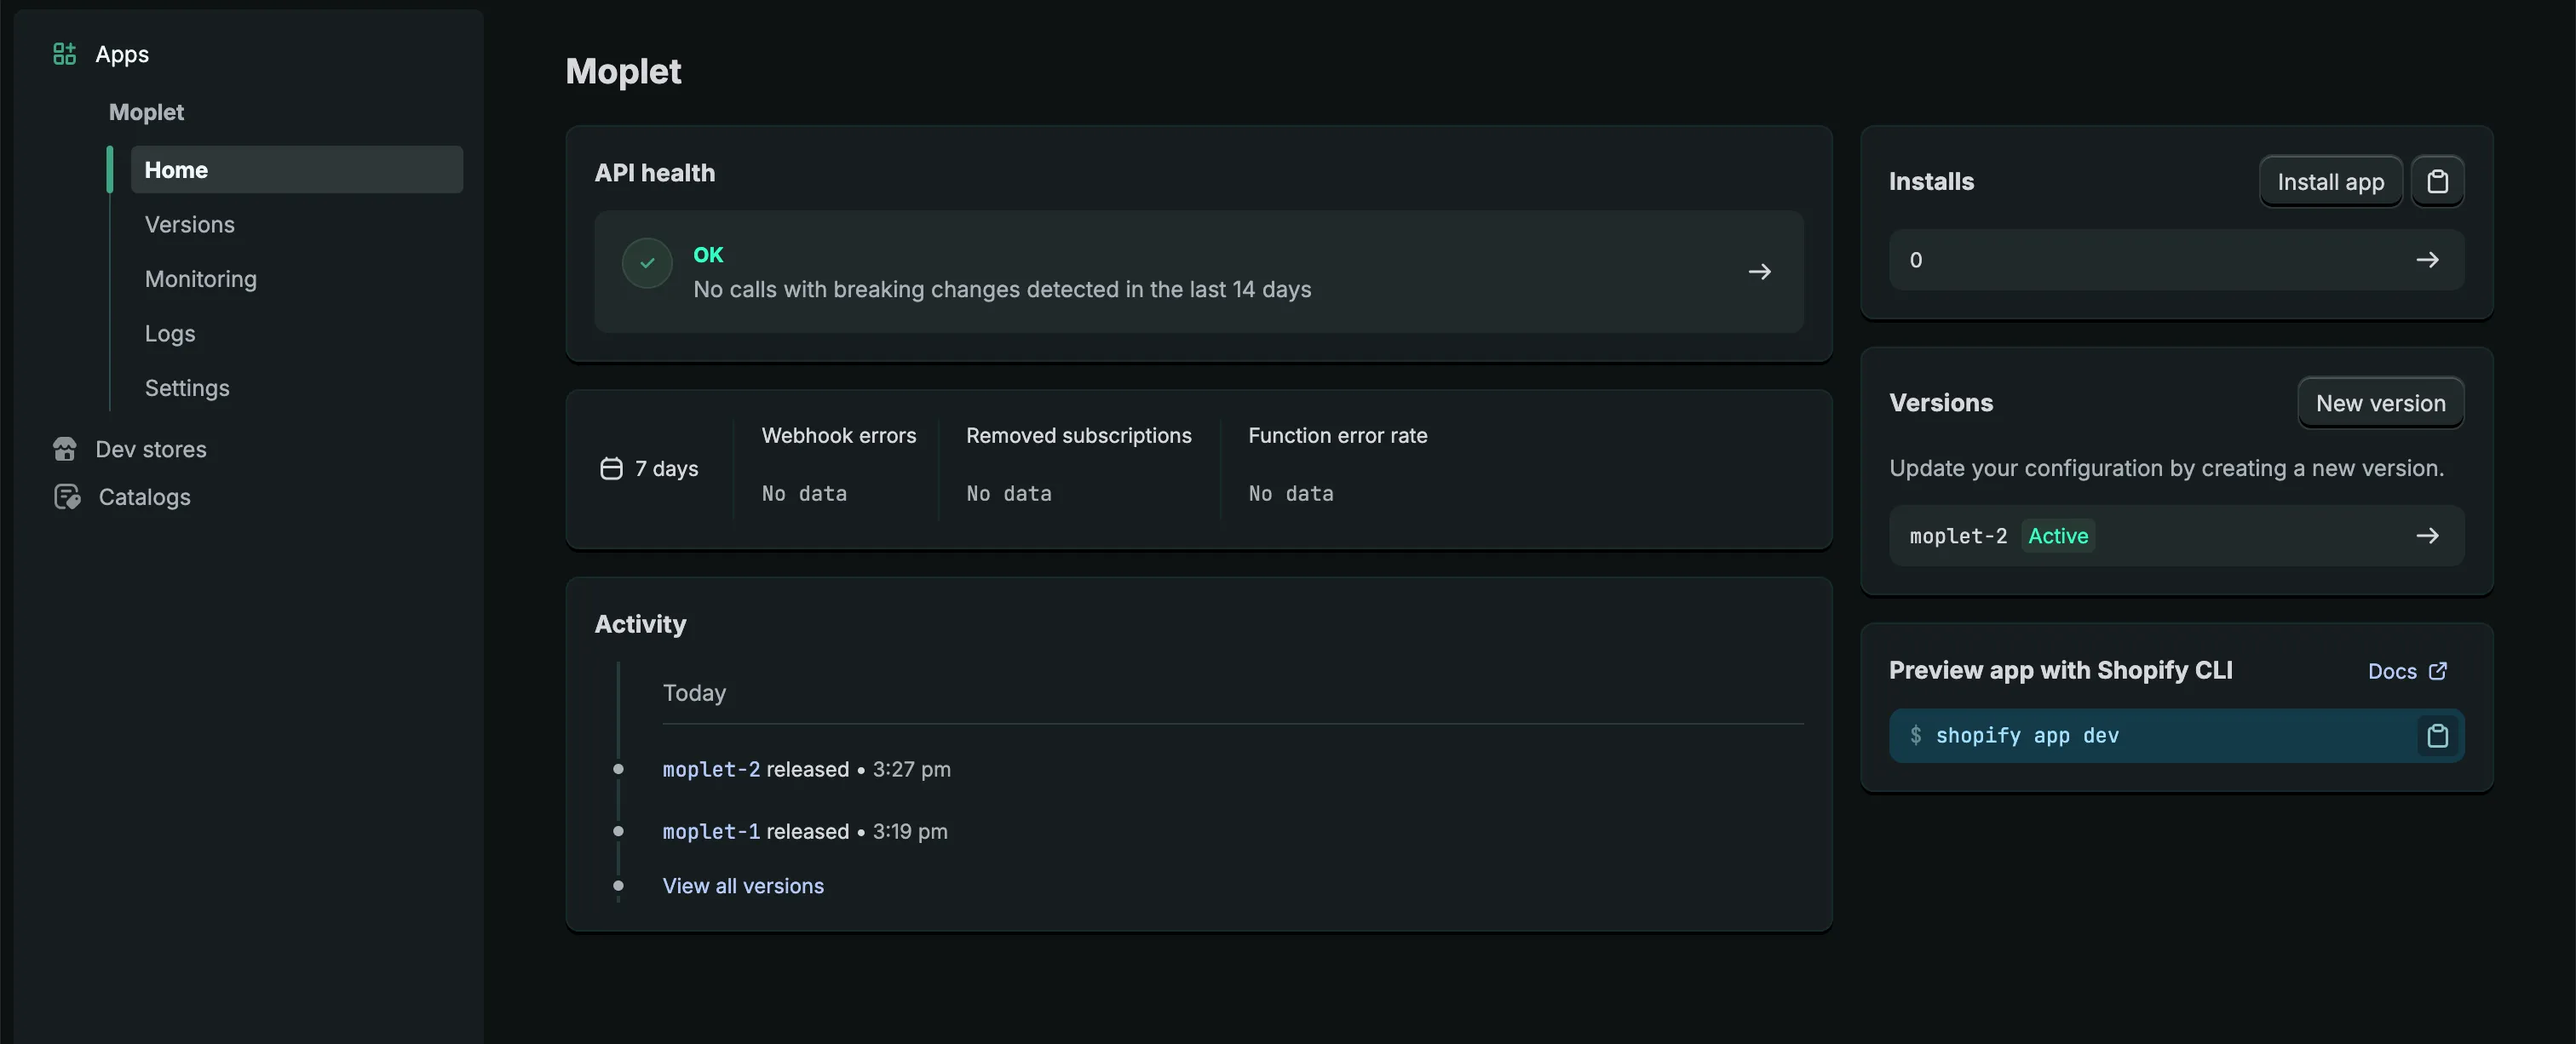This screenshot has width=2576, height=1044.
Task: Open the Logs page
Action: pos(170,334)
